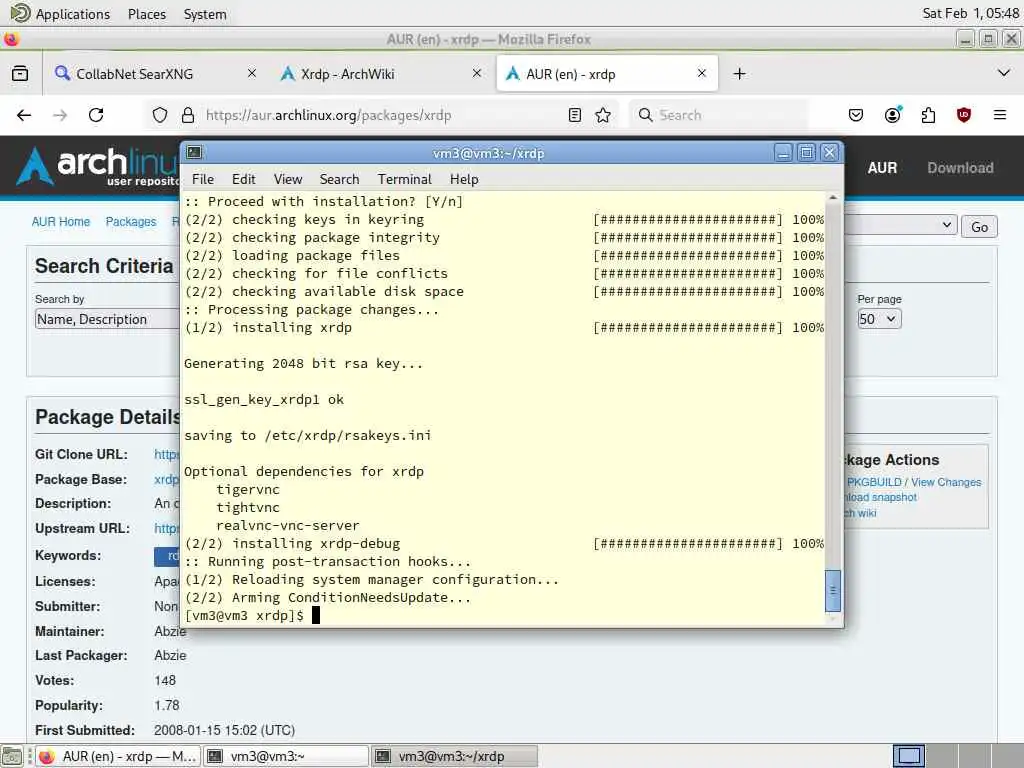Close the Xrdp - ArchWiki tab
The image size is (1024, 768).
click(x=477, y=74)
